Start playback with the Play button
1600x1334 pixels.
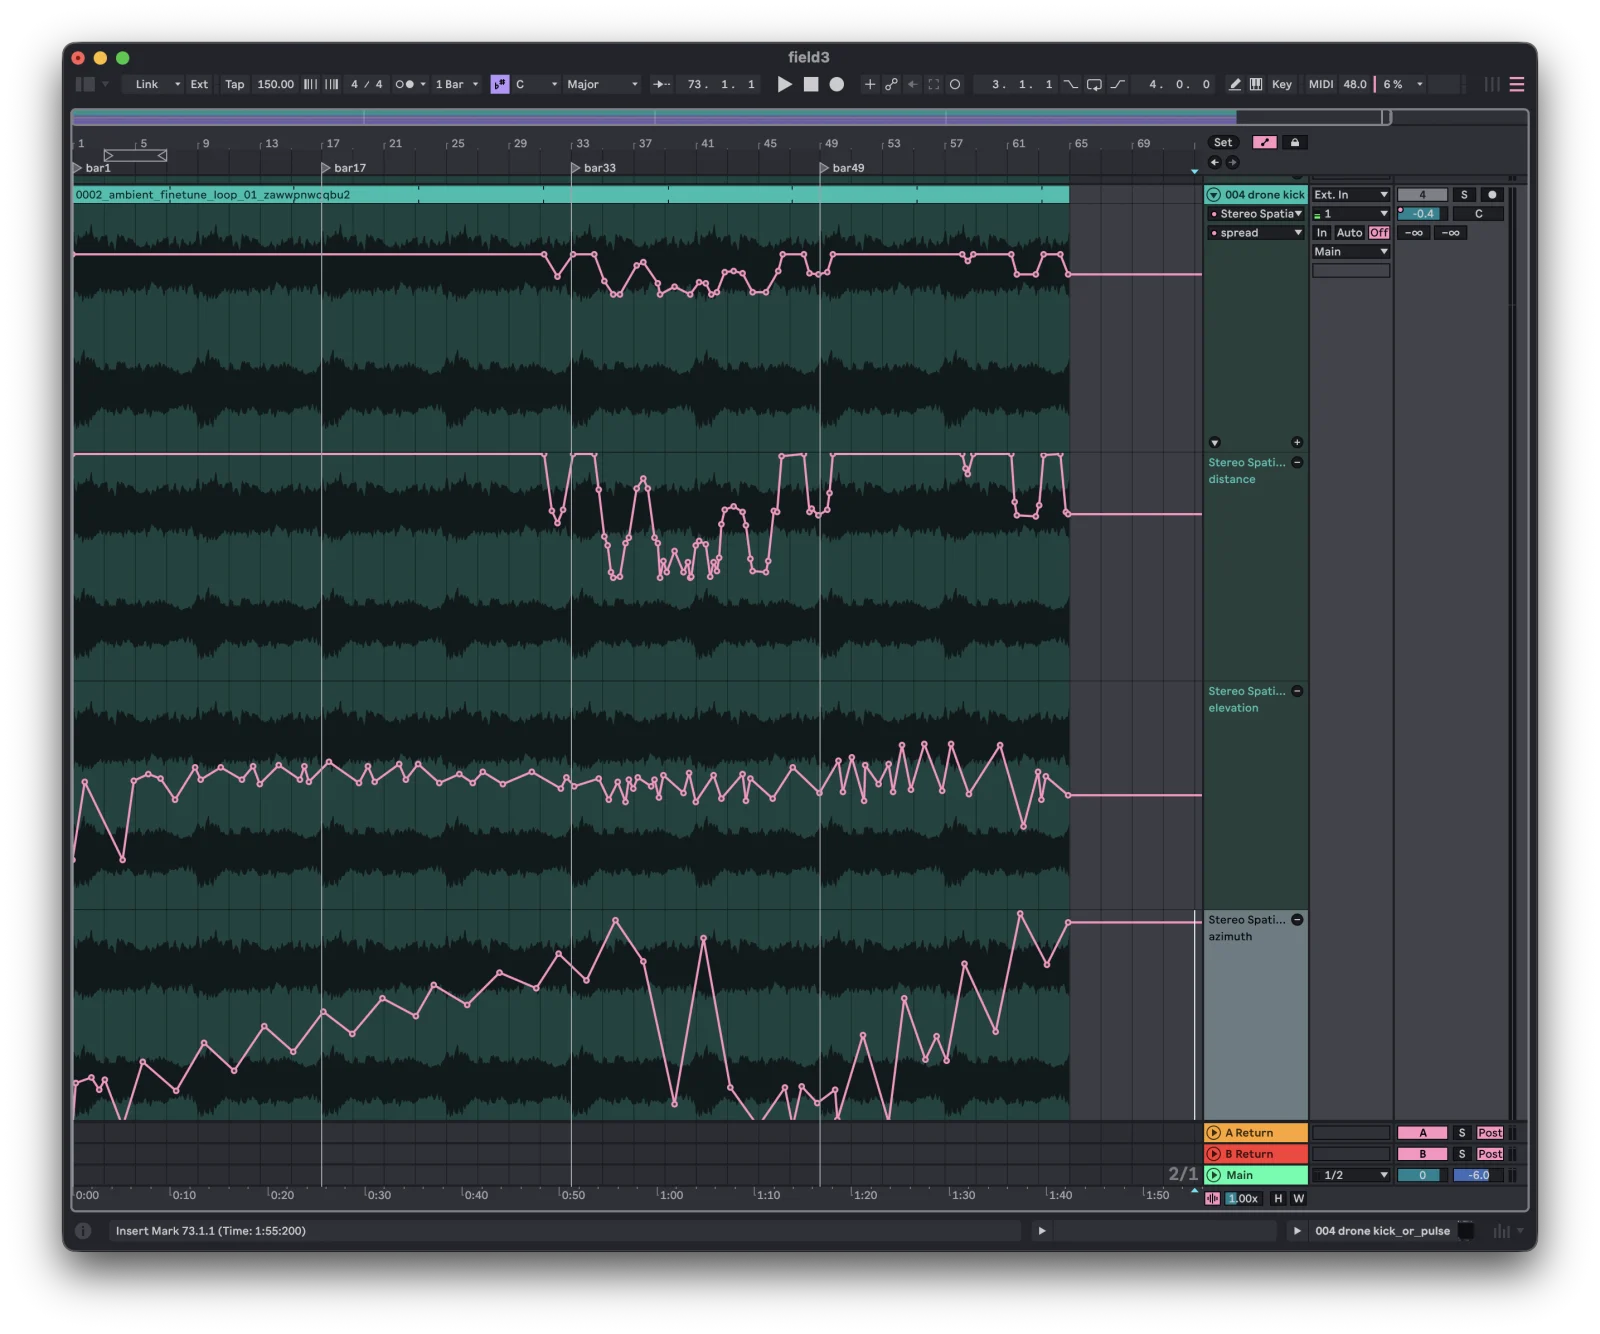pyautogui.click(x=785, y=84)
